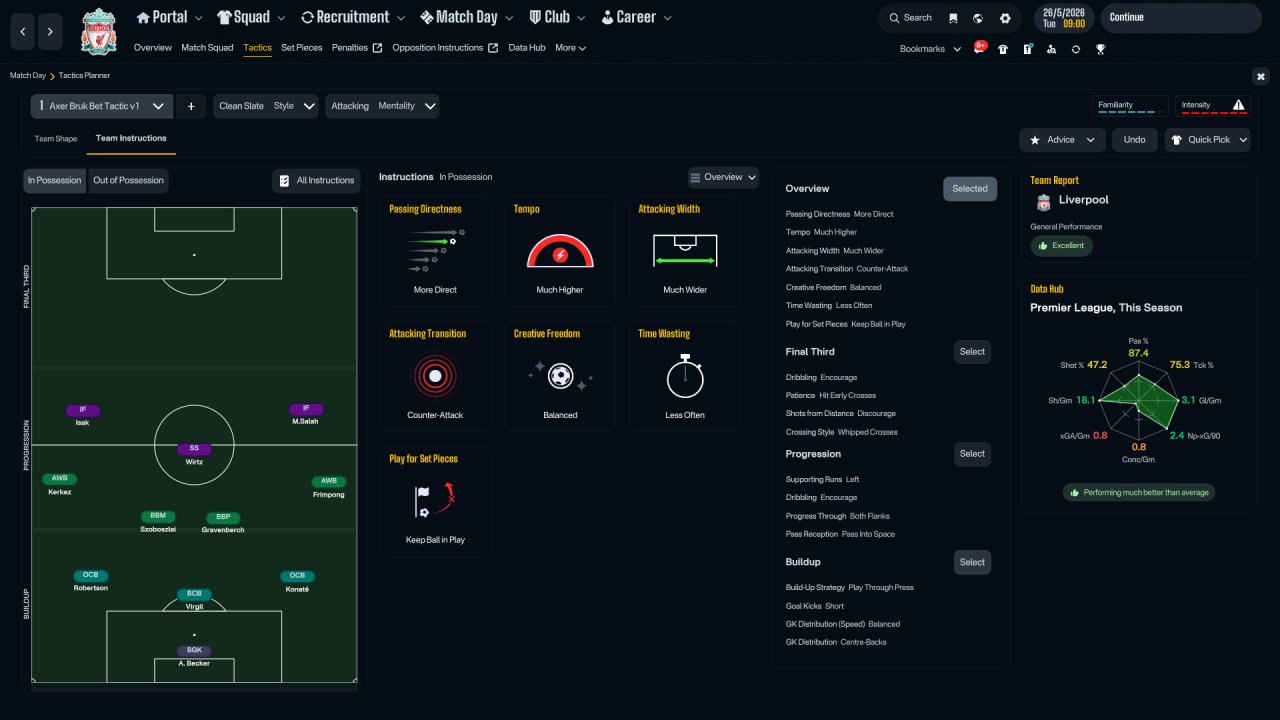Viewport: 1280px width, 720px height.
Task: Open the Advice dropdown
Action: (x=1062, y=140)
